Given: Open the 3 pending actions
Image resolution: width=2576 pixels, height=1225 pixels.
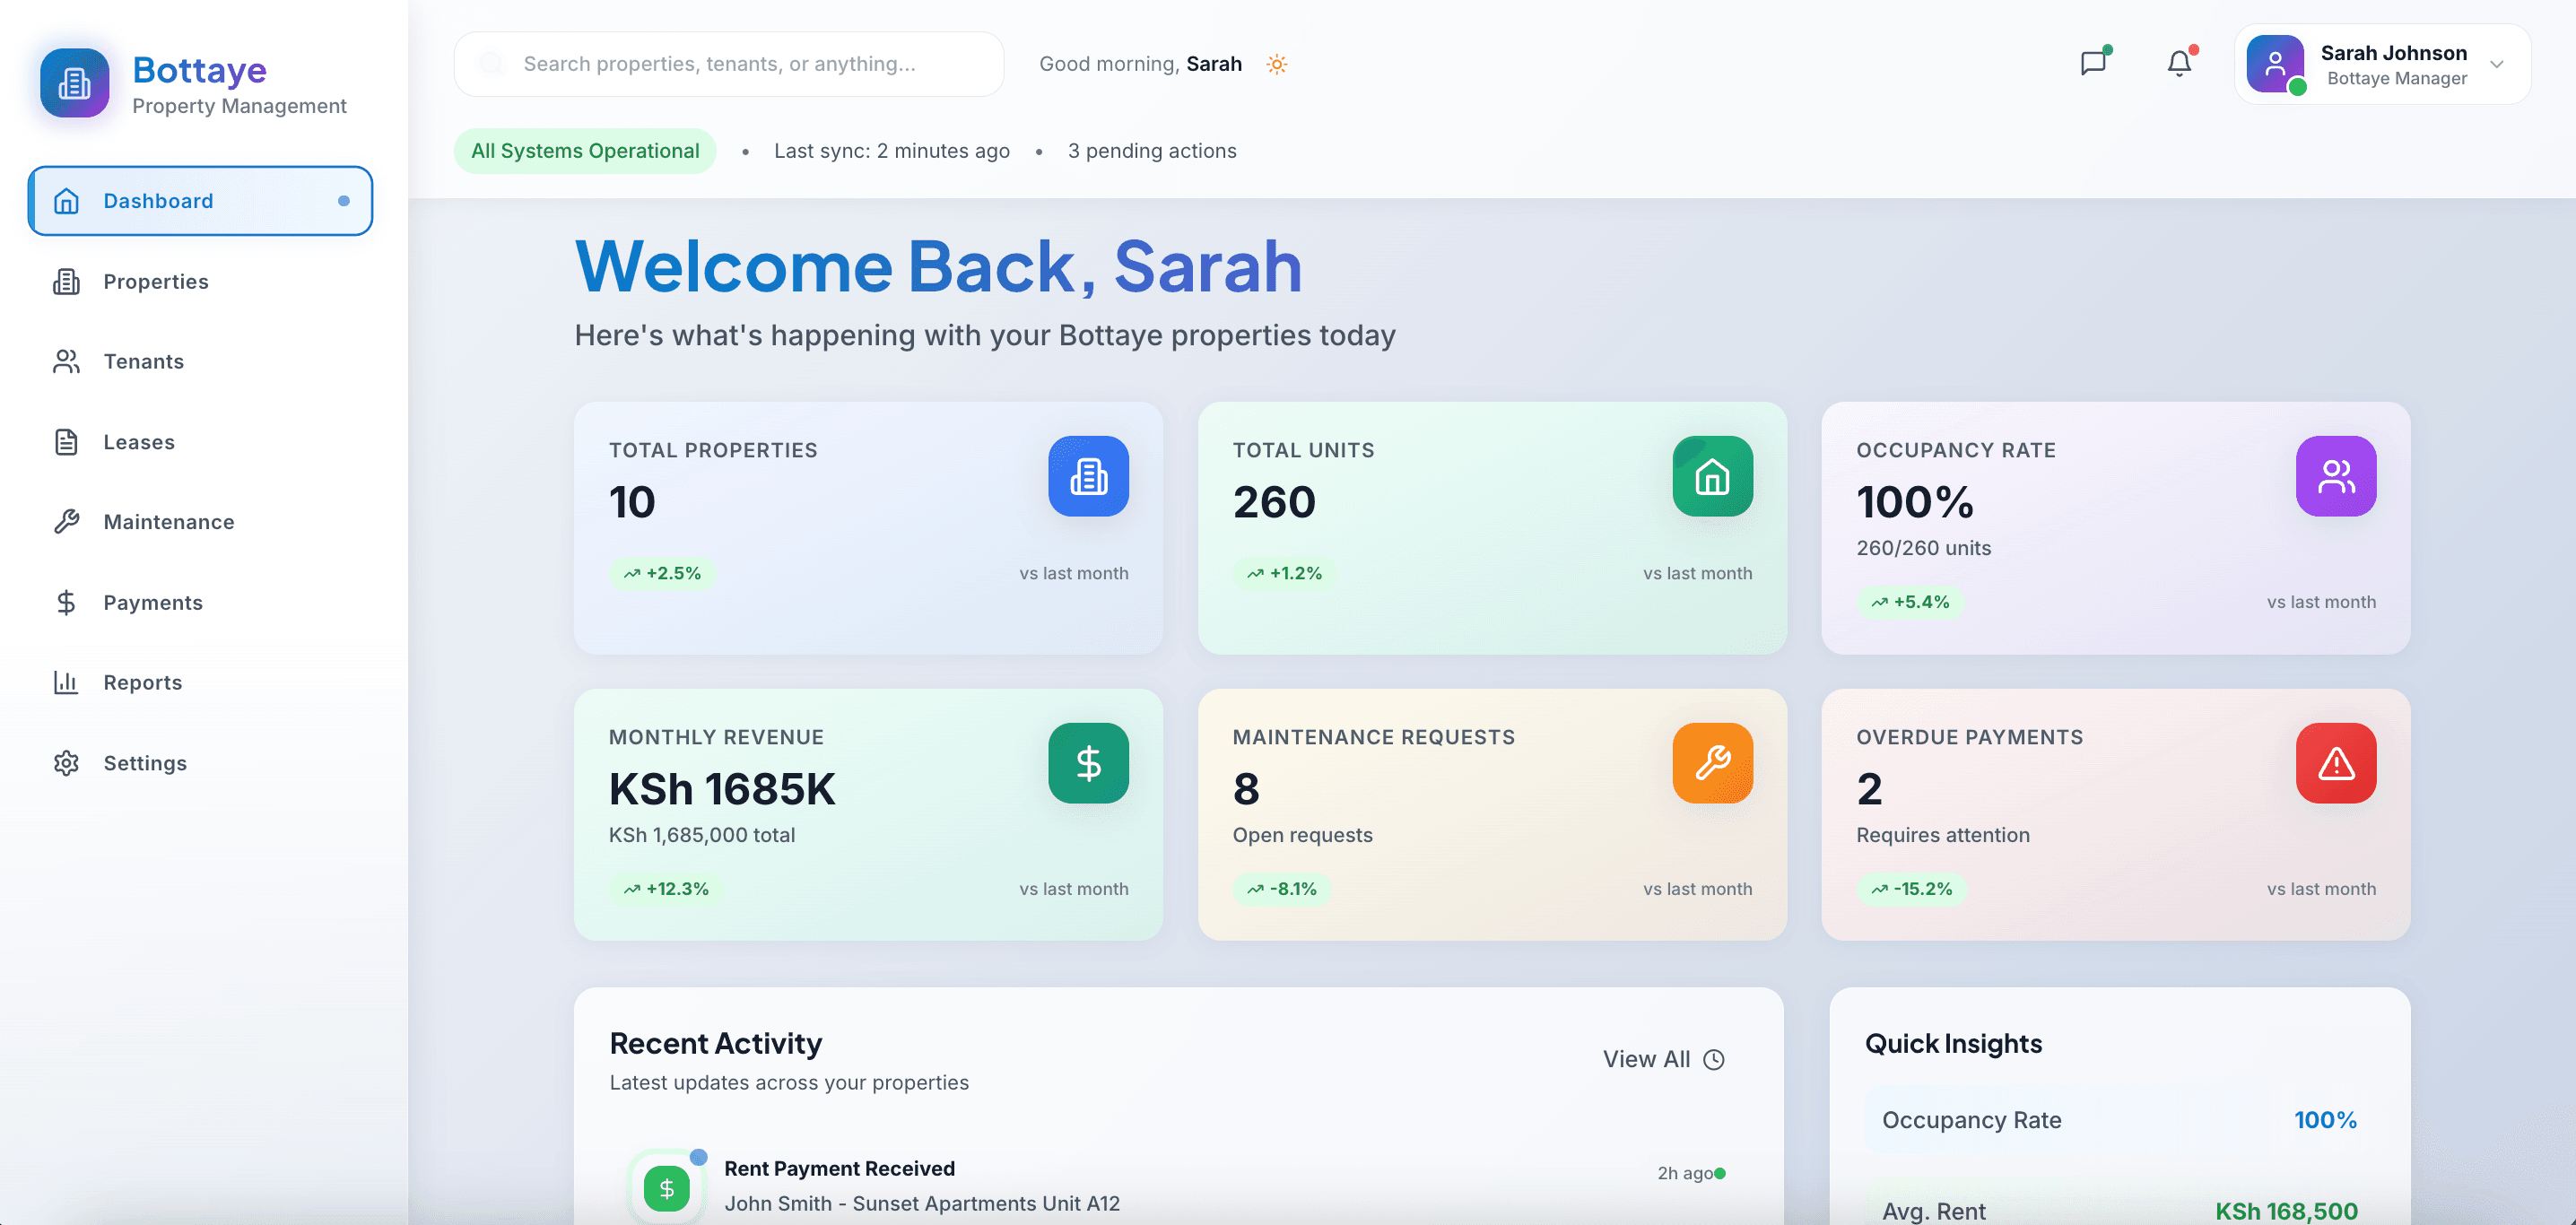Looking at the screenshot, I should (1152, 150).
